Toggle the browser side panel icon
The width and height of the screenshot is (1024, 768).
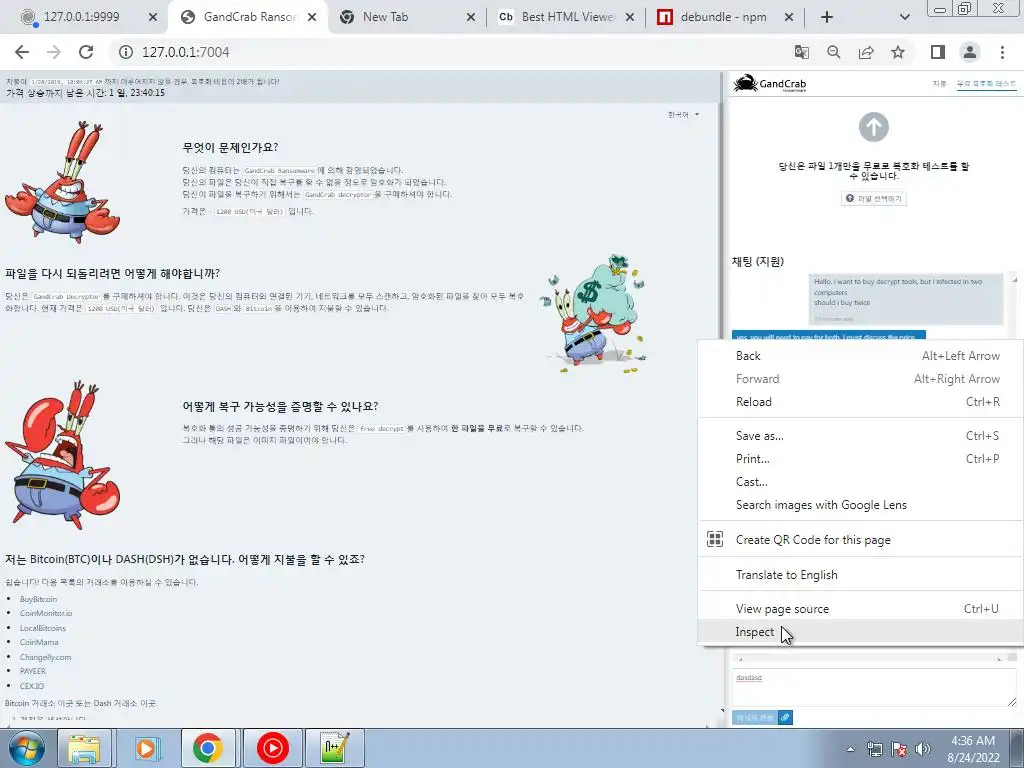point(938,52)
